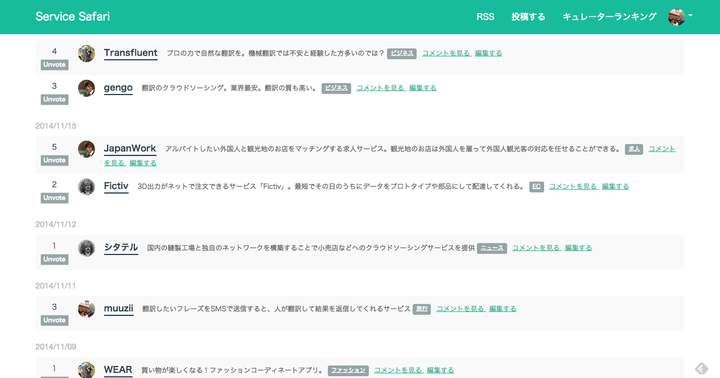720x378 pixels.
Task: Open 投稿する in the navigation bar
Action: pos(528,17)
